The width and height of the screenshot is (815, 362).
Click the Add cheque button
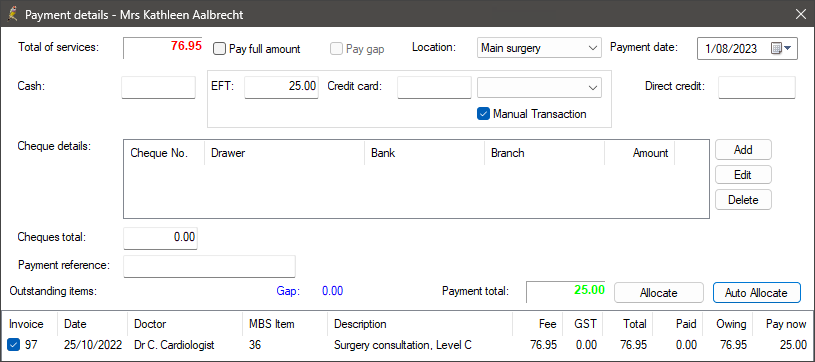pos(743,150)
